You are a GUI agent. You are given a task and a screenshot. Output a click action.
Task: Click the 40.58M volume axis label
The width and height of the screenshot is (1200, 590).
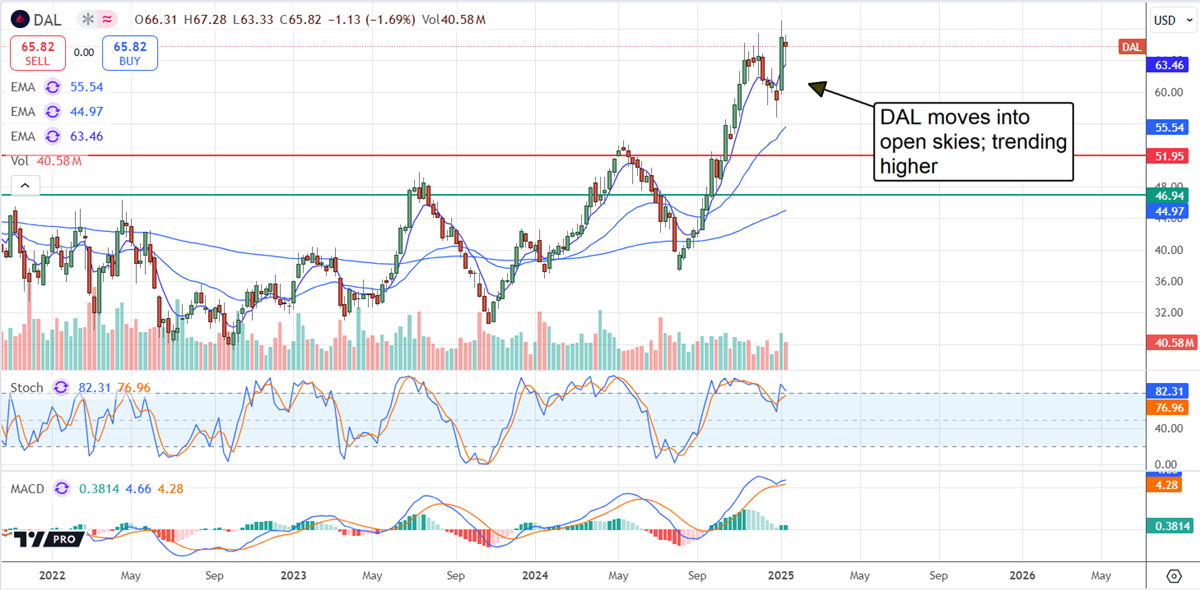point(1170,343)
